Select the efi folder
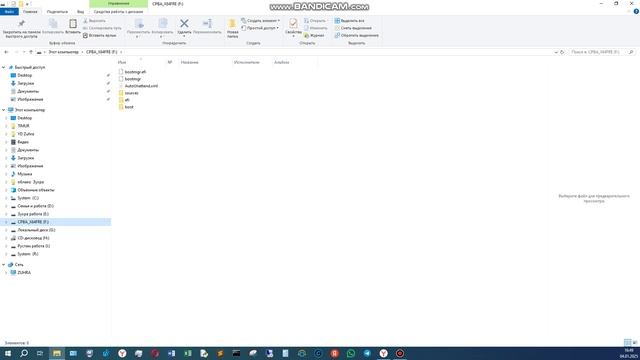Screen dimensions: 640x360 127,100
